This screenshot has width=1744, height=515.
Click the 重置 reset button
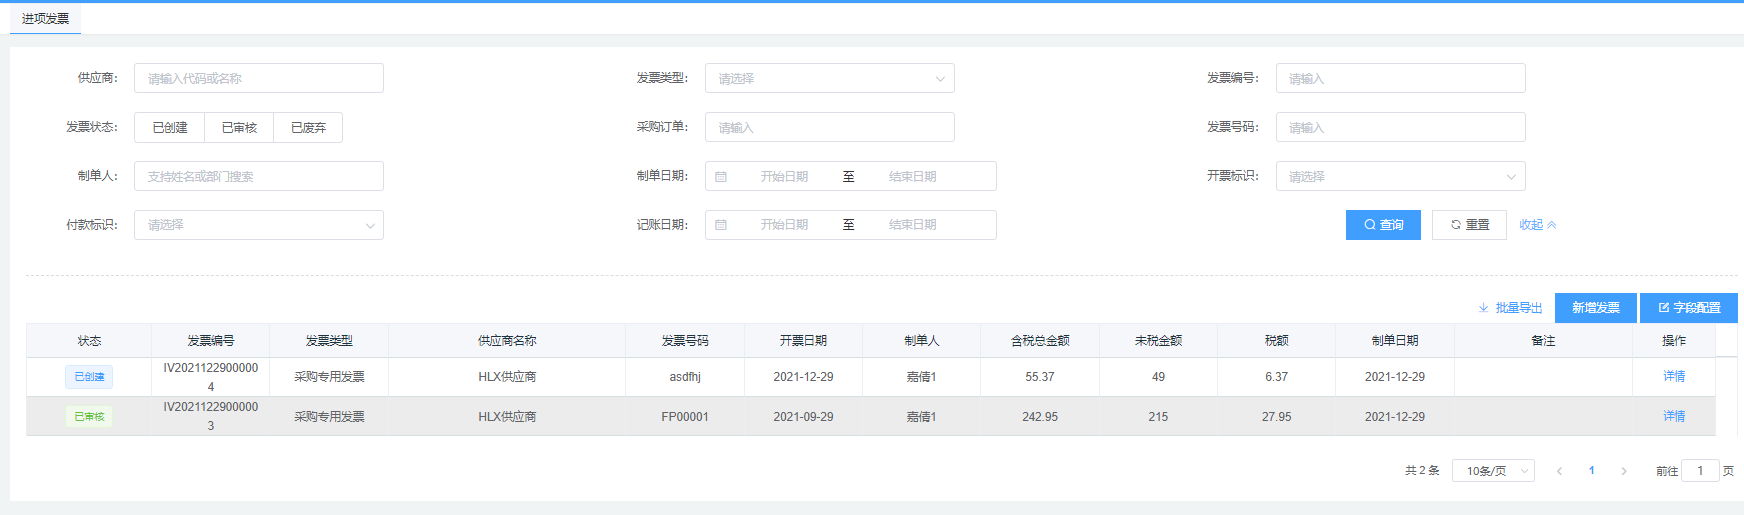[1470, 225]
